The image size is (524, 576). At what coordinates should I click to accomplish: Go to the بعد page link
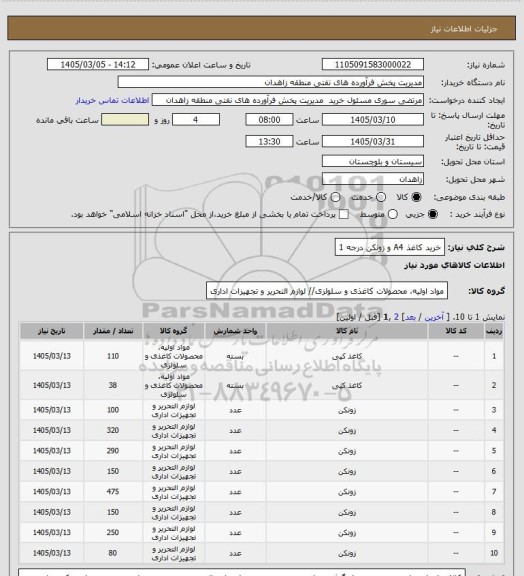point(410,317)
